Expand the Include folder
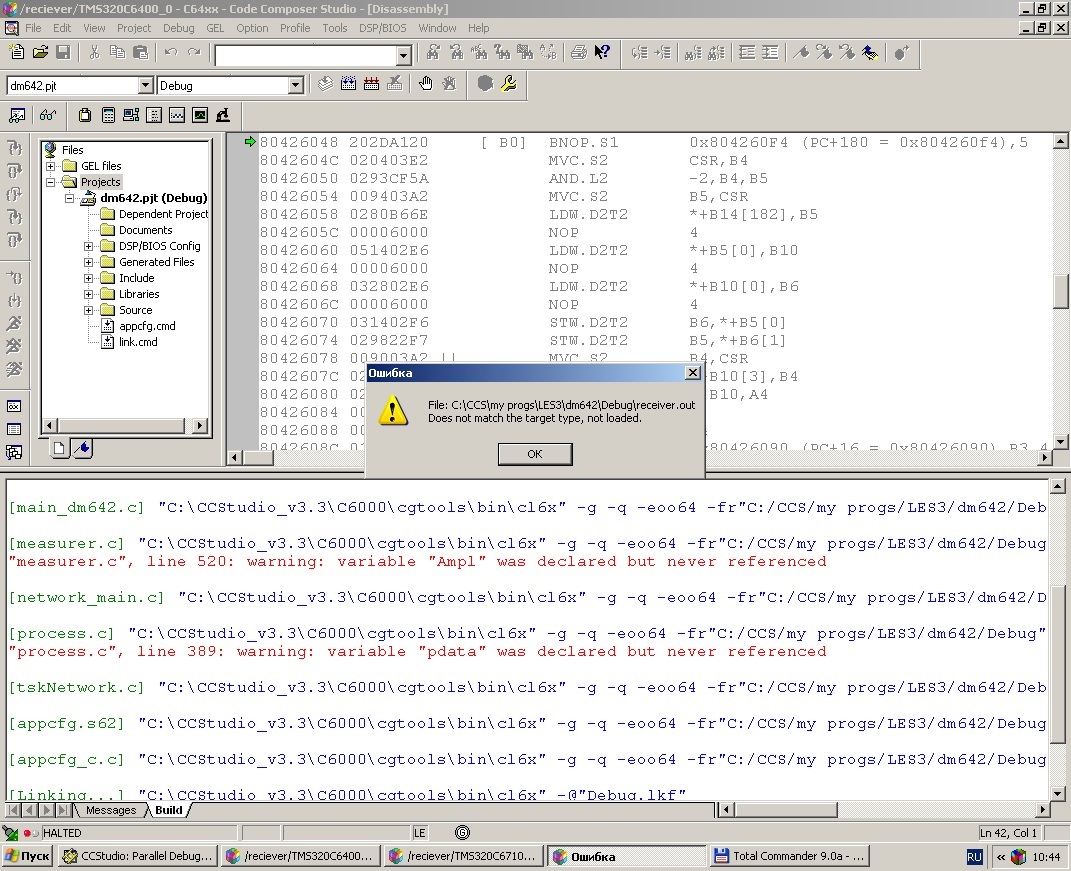 [x=89, y=278]
